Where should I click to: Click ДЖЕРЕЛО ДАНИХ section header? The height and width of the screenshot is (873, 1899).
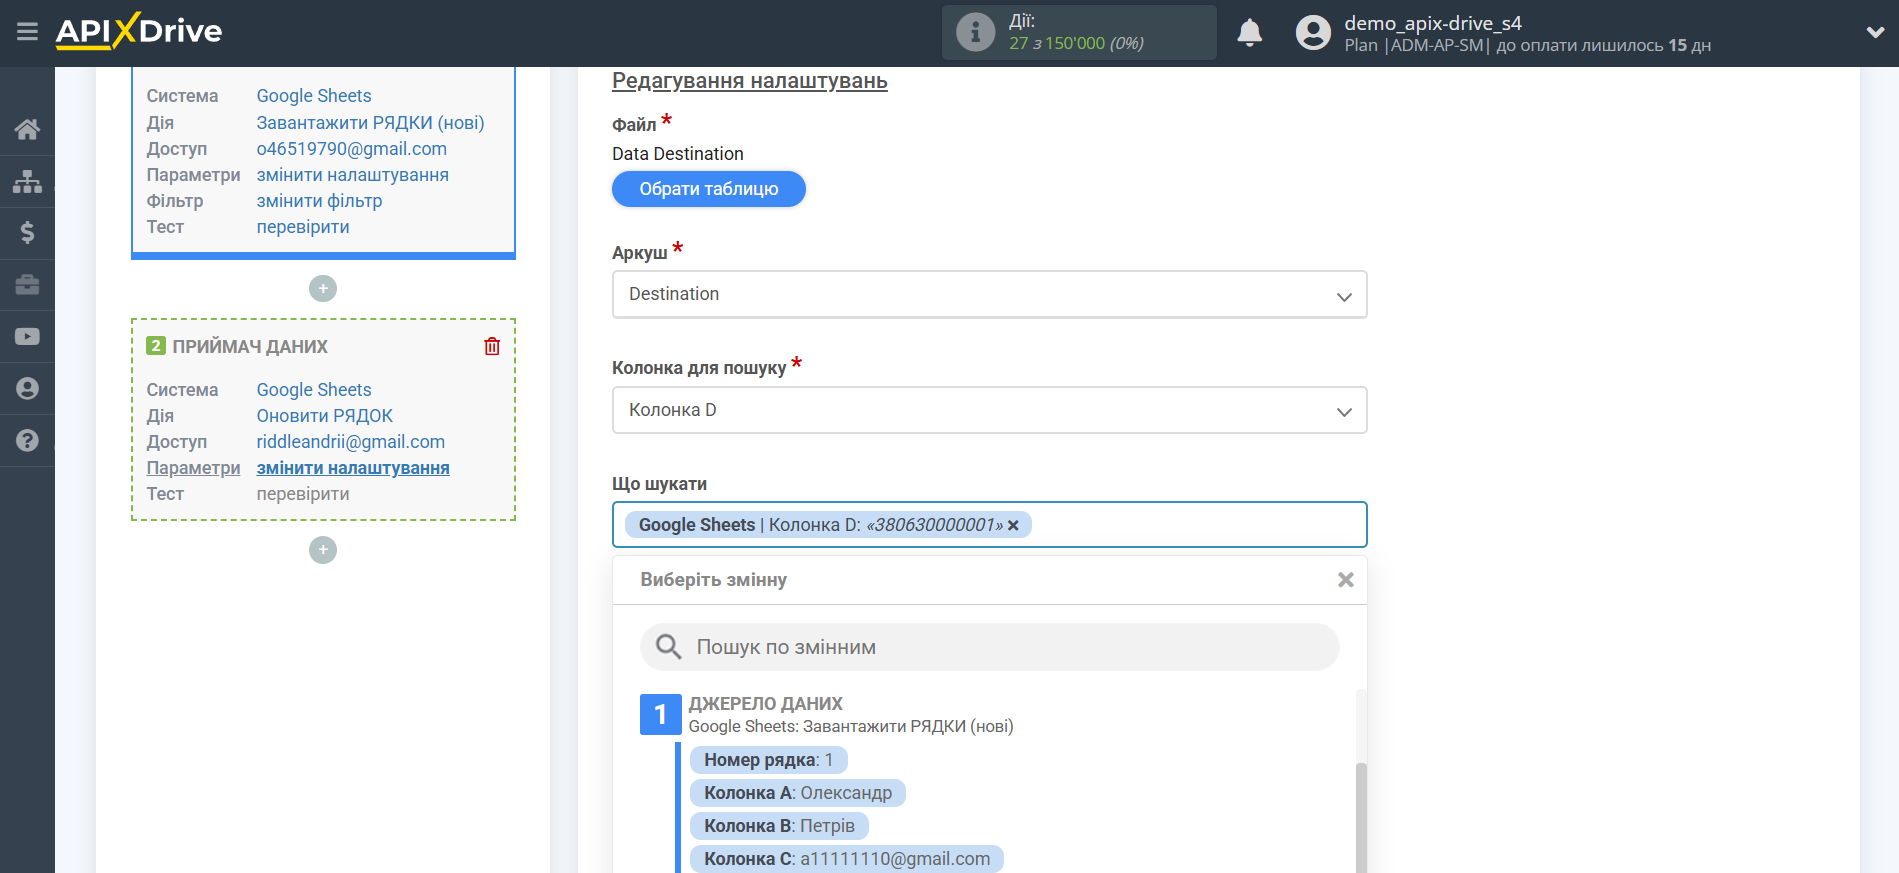pyautogui.click(x=765, y=704)
